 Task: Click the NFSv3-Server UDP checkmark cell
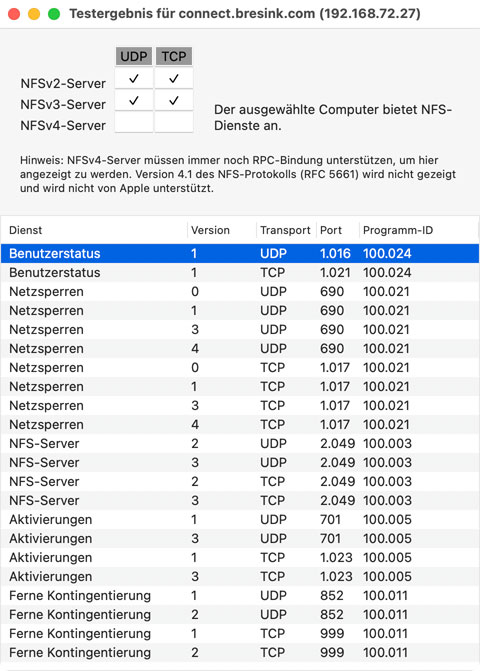[134, 100]
